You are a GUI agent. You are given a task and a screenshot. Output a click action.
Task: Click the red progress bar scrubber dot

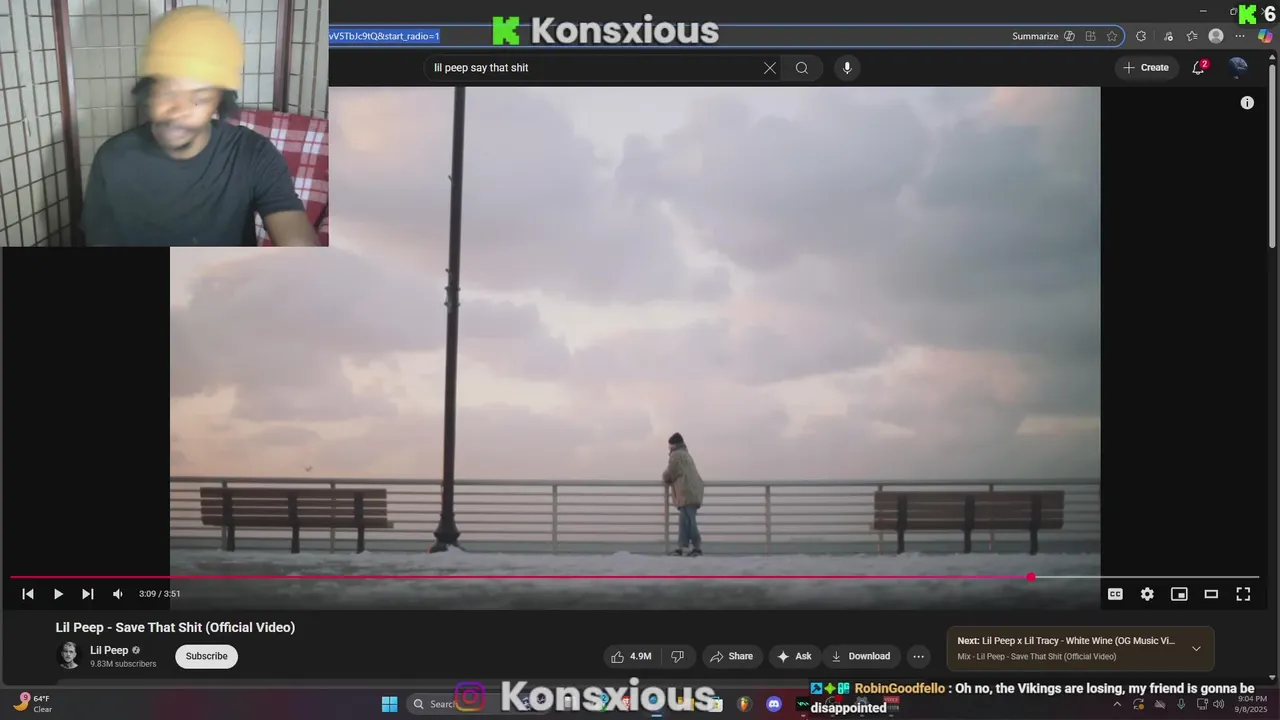coord(1031,577)
